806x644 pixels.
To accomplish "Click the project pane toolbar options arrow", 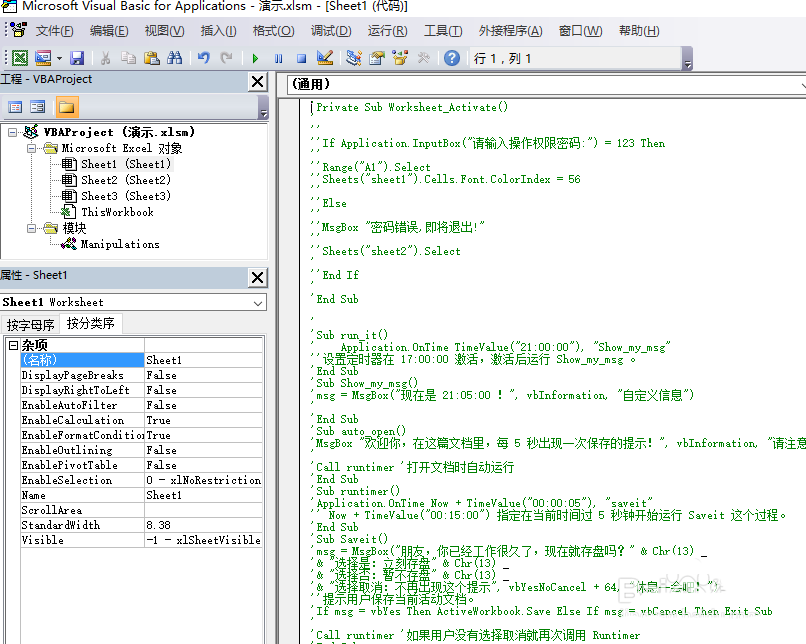I will click(263, 107).
